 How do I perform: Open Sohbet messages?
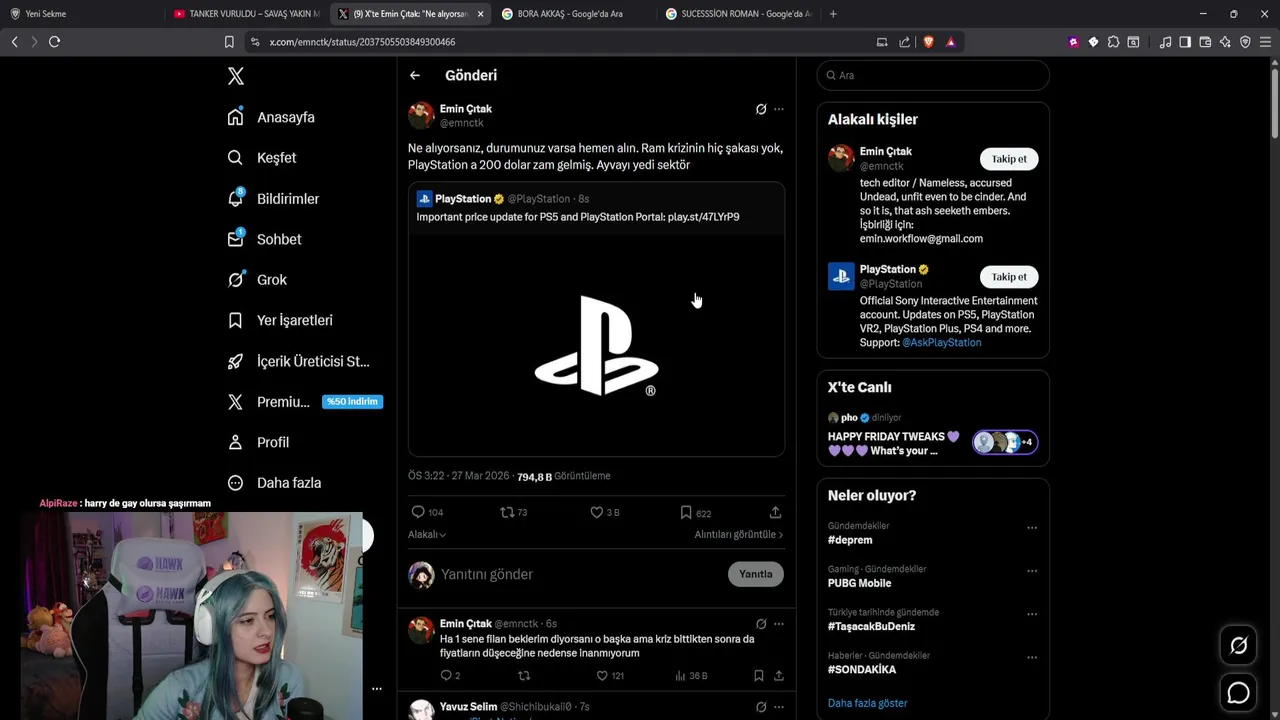tap(264, 239)
